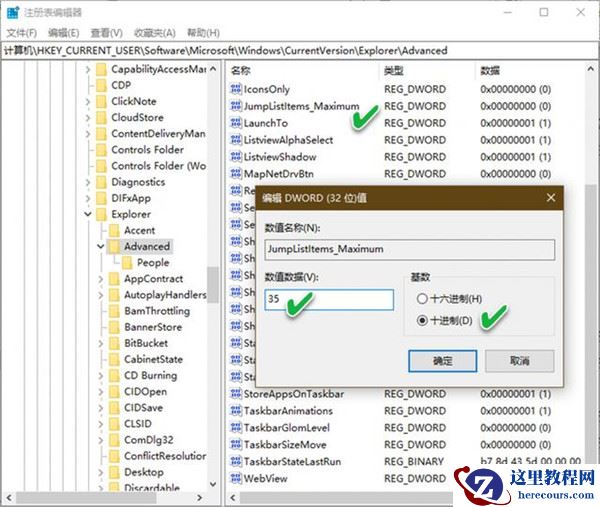Viewport: 600px width, 507px height.
Task: Select the CabinetState tree item
Action: coord(153,359)
